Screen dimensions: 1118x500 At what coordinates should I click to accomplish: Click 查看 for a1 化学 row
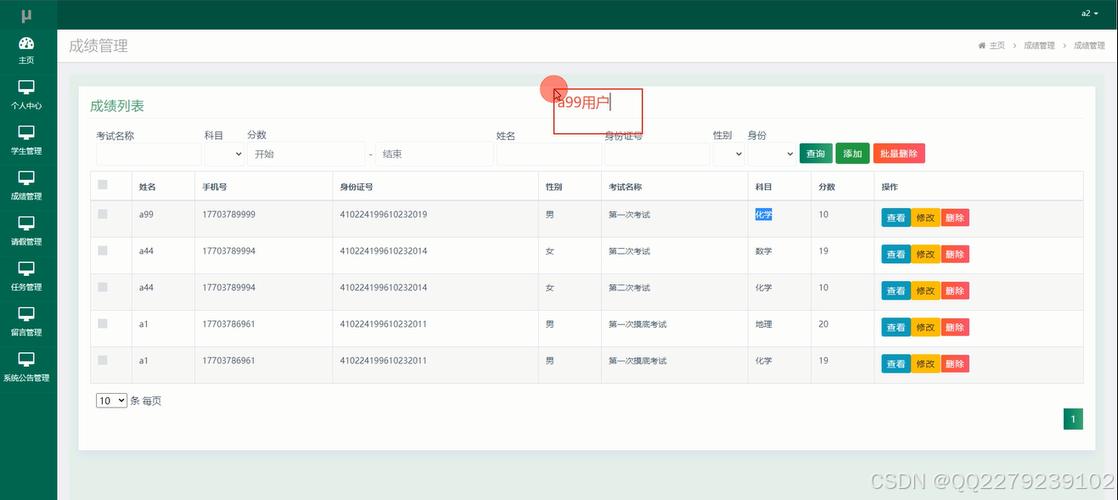(x=896, y=364)
